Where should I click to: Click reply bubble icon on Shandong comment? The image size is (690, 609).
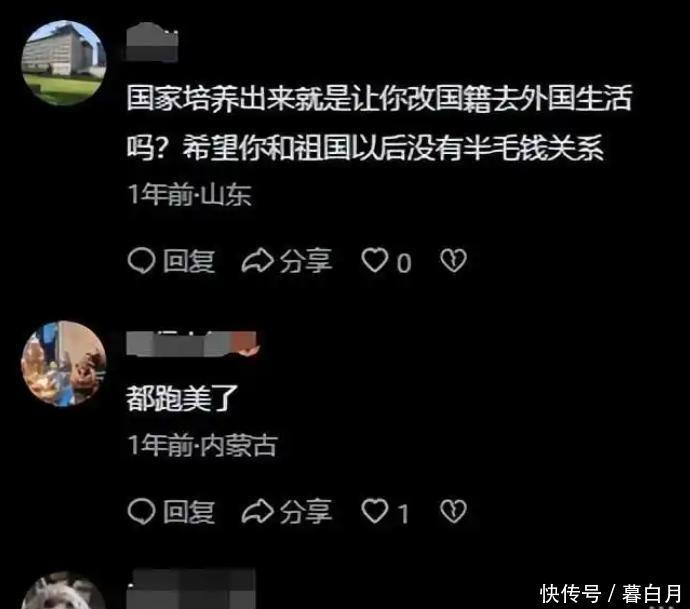tap(141, 260)
